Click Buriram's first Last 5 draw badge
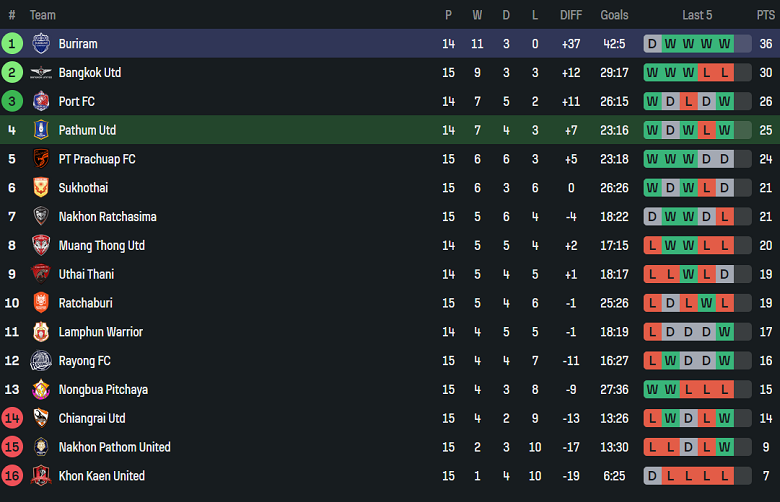The height and width of the screenshot is (502, 780). 653,44
